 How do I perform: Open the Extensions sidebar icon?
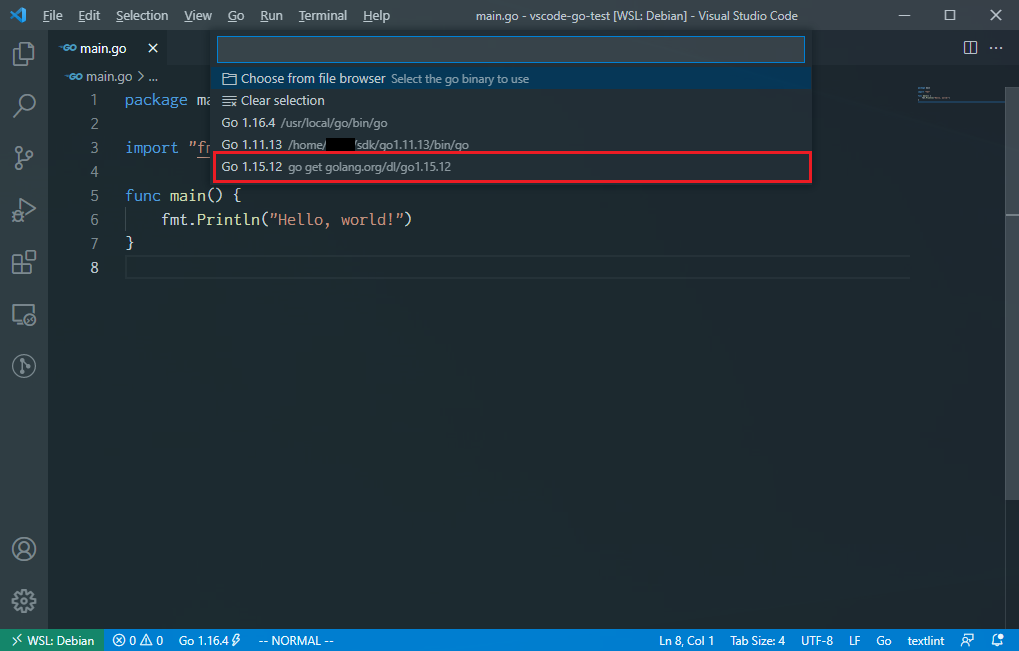(x=23, y=262)
